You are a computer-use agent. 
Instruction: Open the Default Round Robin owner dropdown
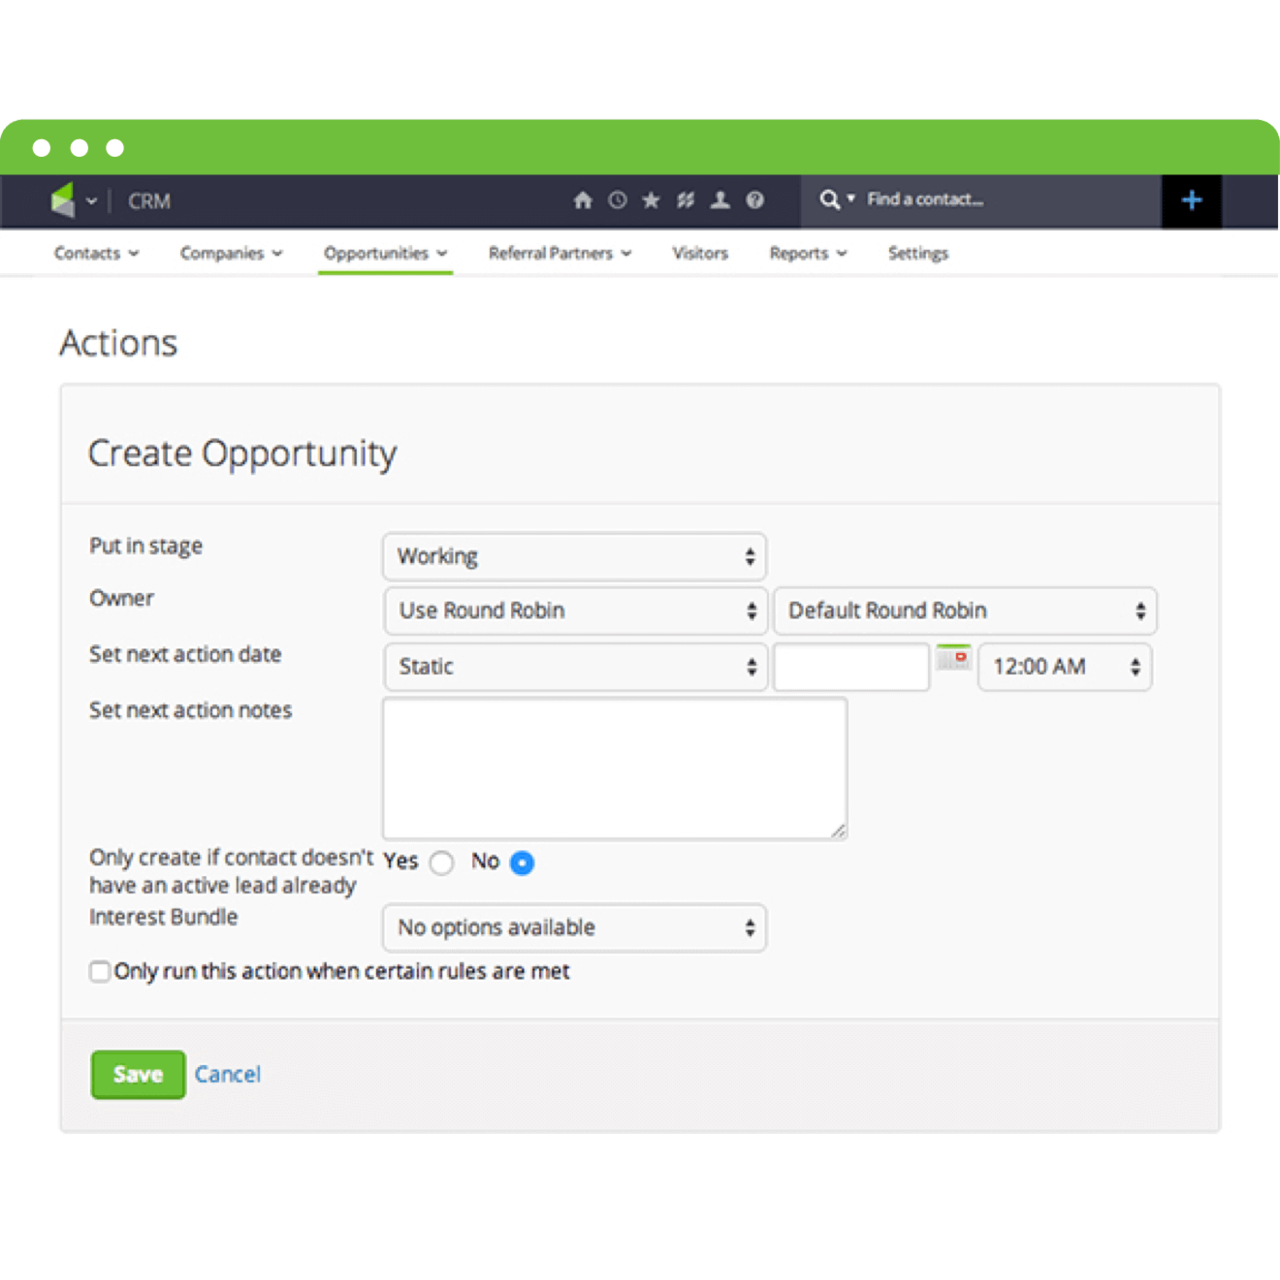tap(964, 611)
